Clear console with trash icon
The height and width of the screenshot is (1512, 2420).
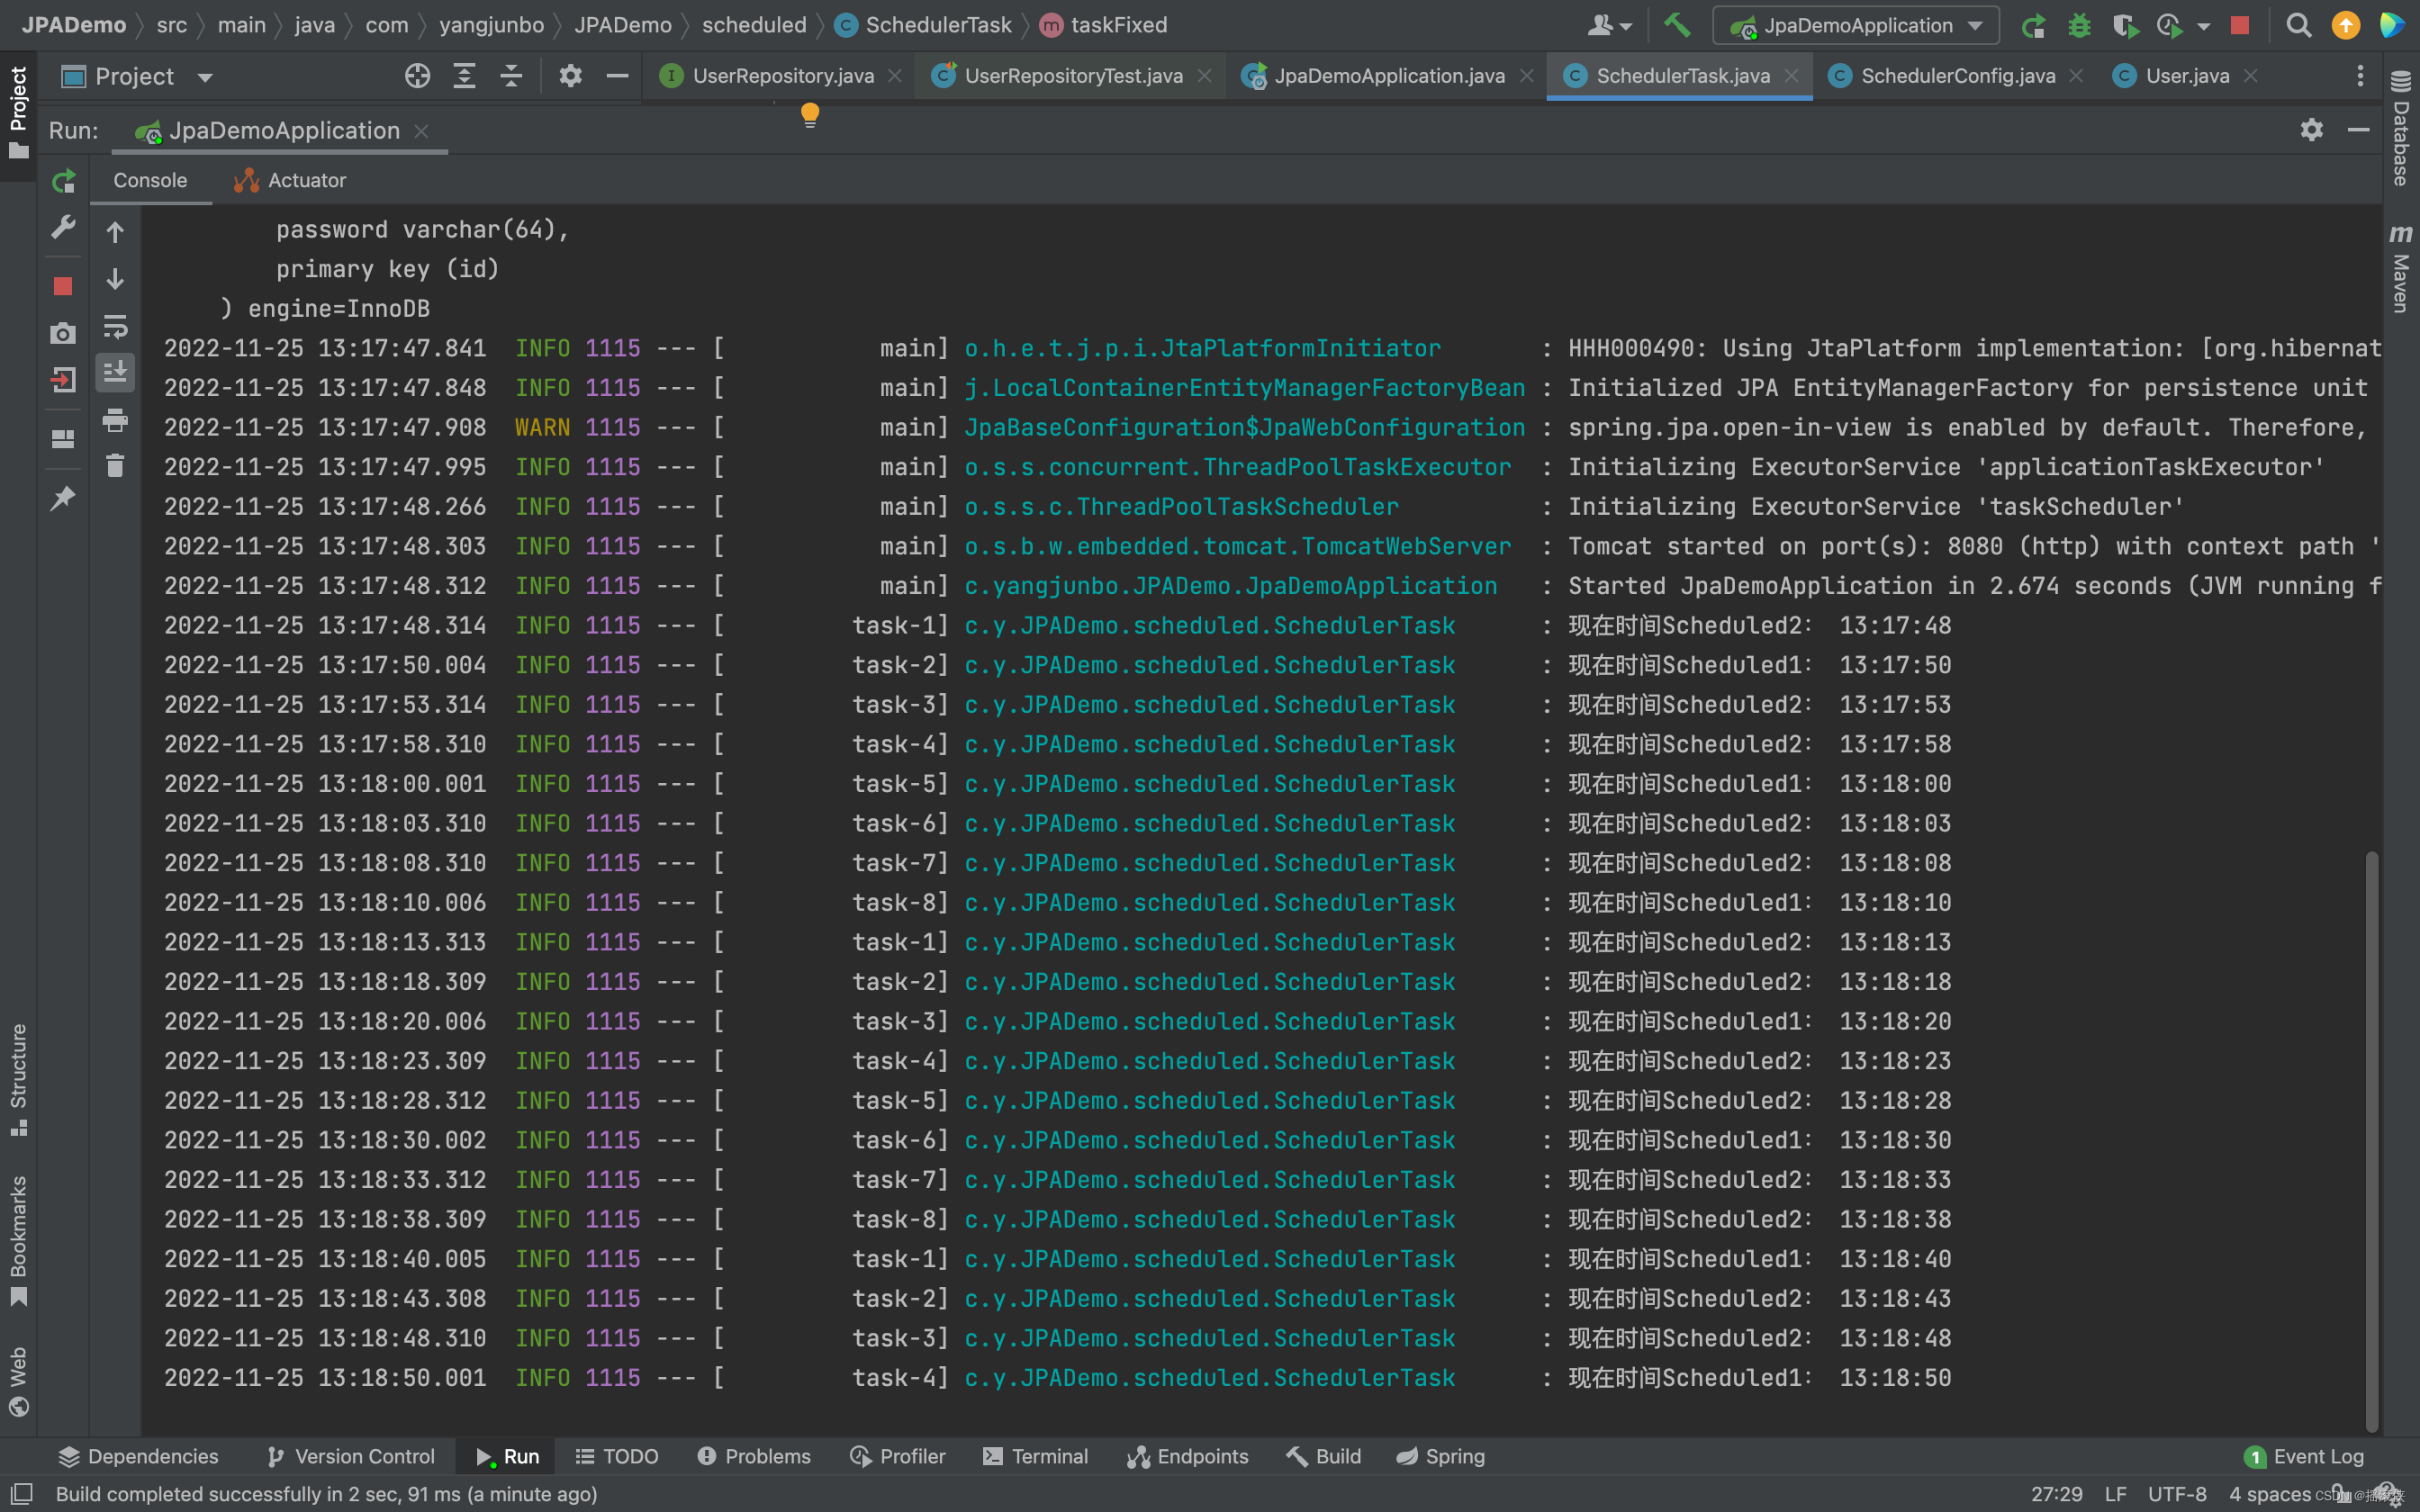(115, 466)
